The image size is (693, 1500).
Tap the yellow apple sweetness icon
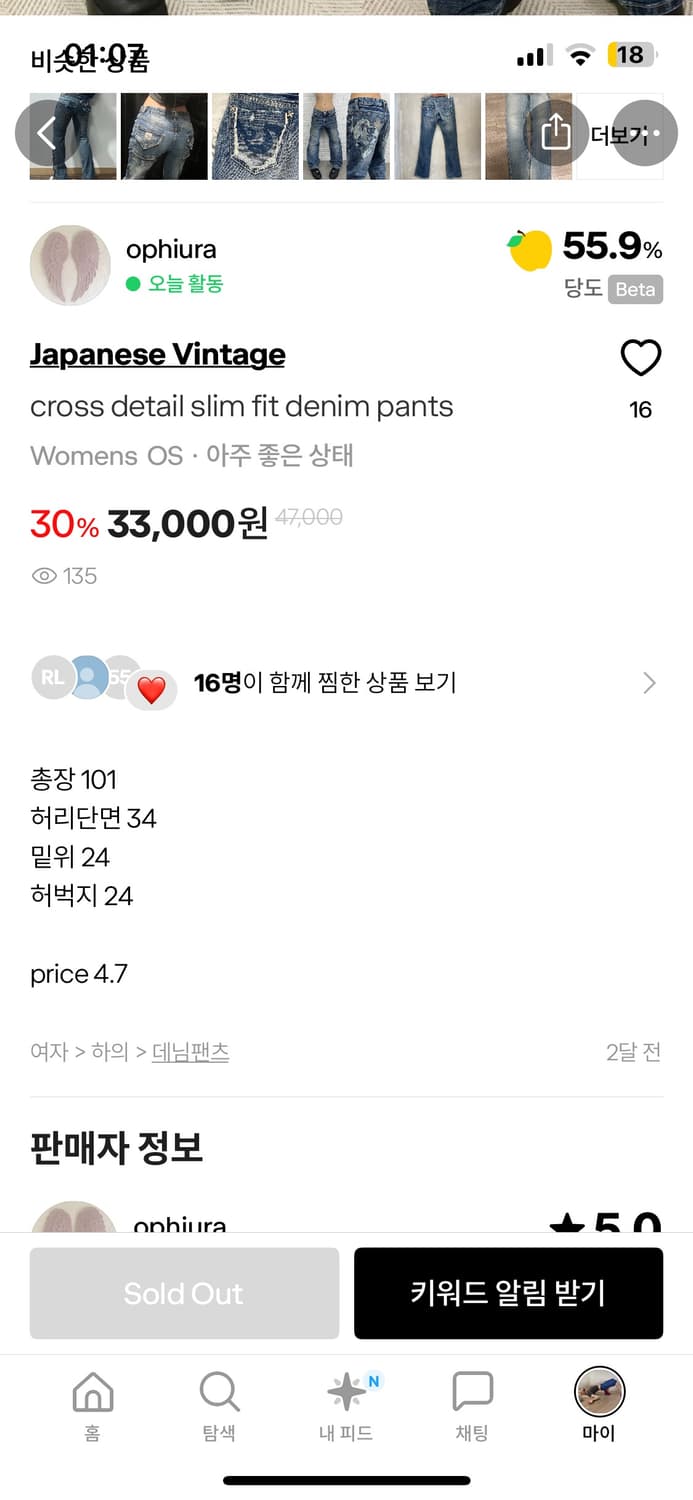click(530, 250)
